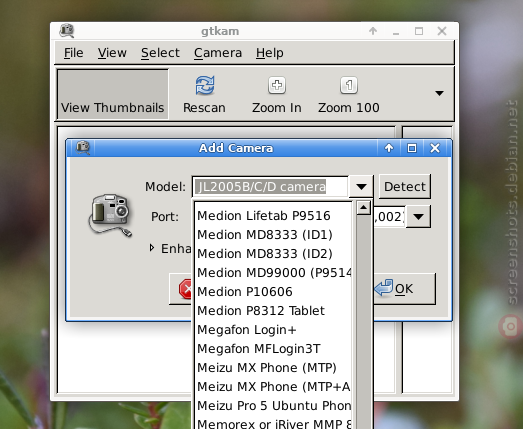523x429 pixels.
Task: Click the shade (up arrow) button on Add Camera
Action: [389, 148]
